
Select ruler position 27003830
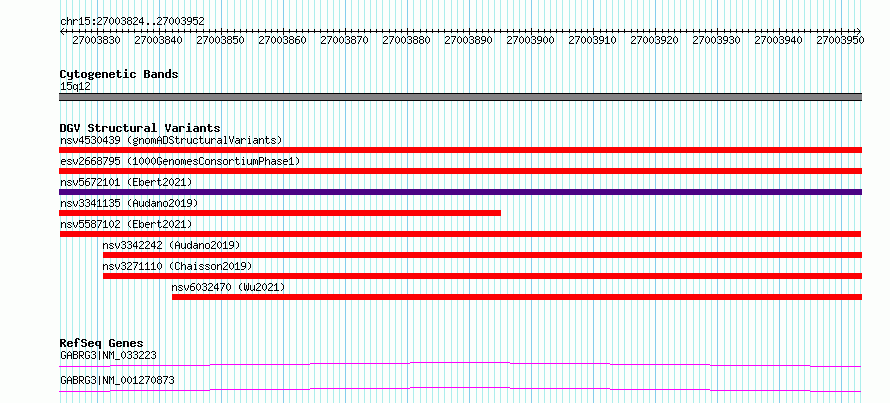pos(96,40)
